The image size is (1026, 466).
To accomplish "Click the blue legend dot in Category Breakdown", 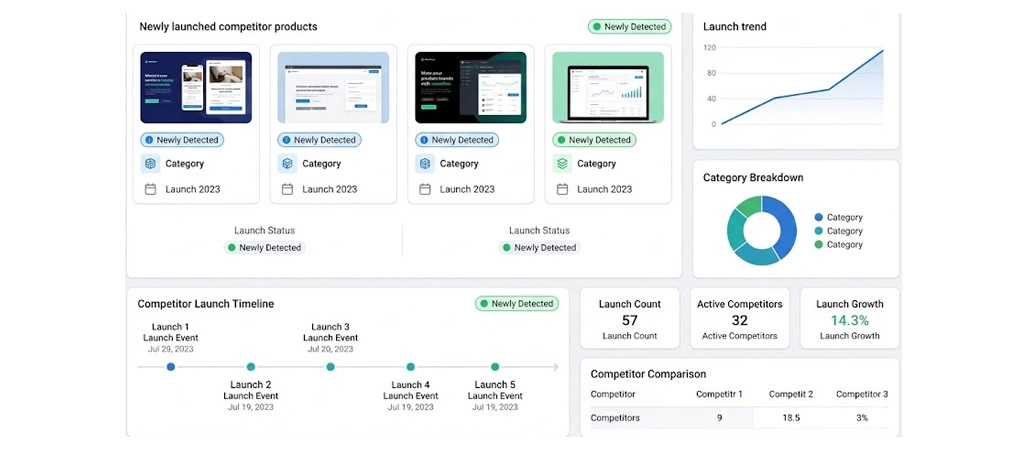I will point(819,217).
